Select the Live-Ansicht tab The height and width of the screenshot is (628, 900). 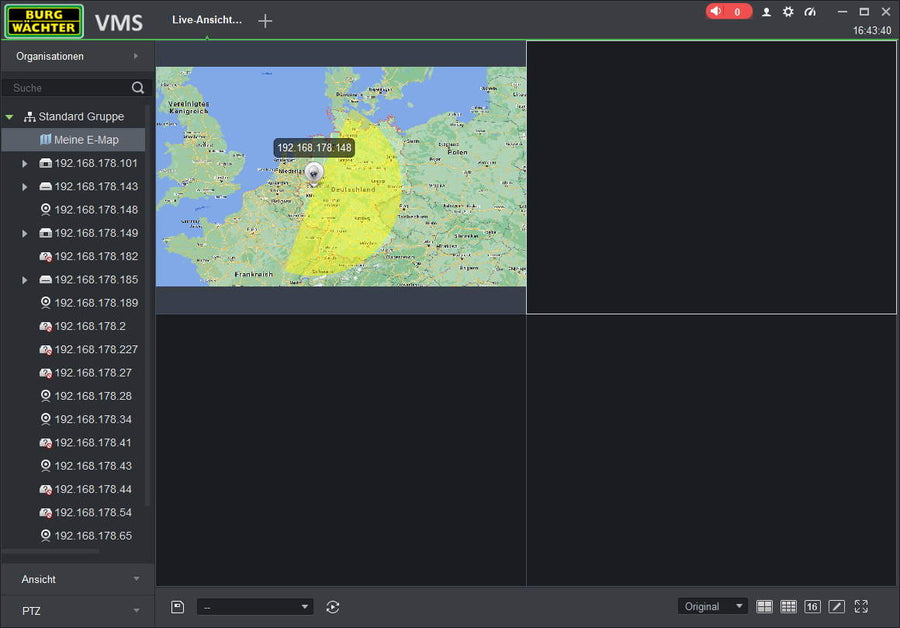pyautogui.click(x=207, y=20)
